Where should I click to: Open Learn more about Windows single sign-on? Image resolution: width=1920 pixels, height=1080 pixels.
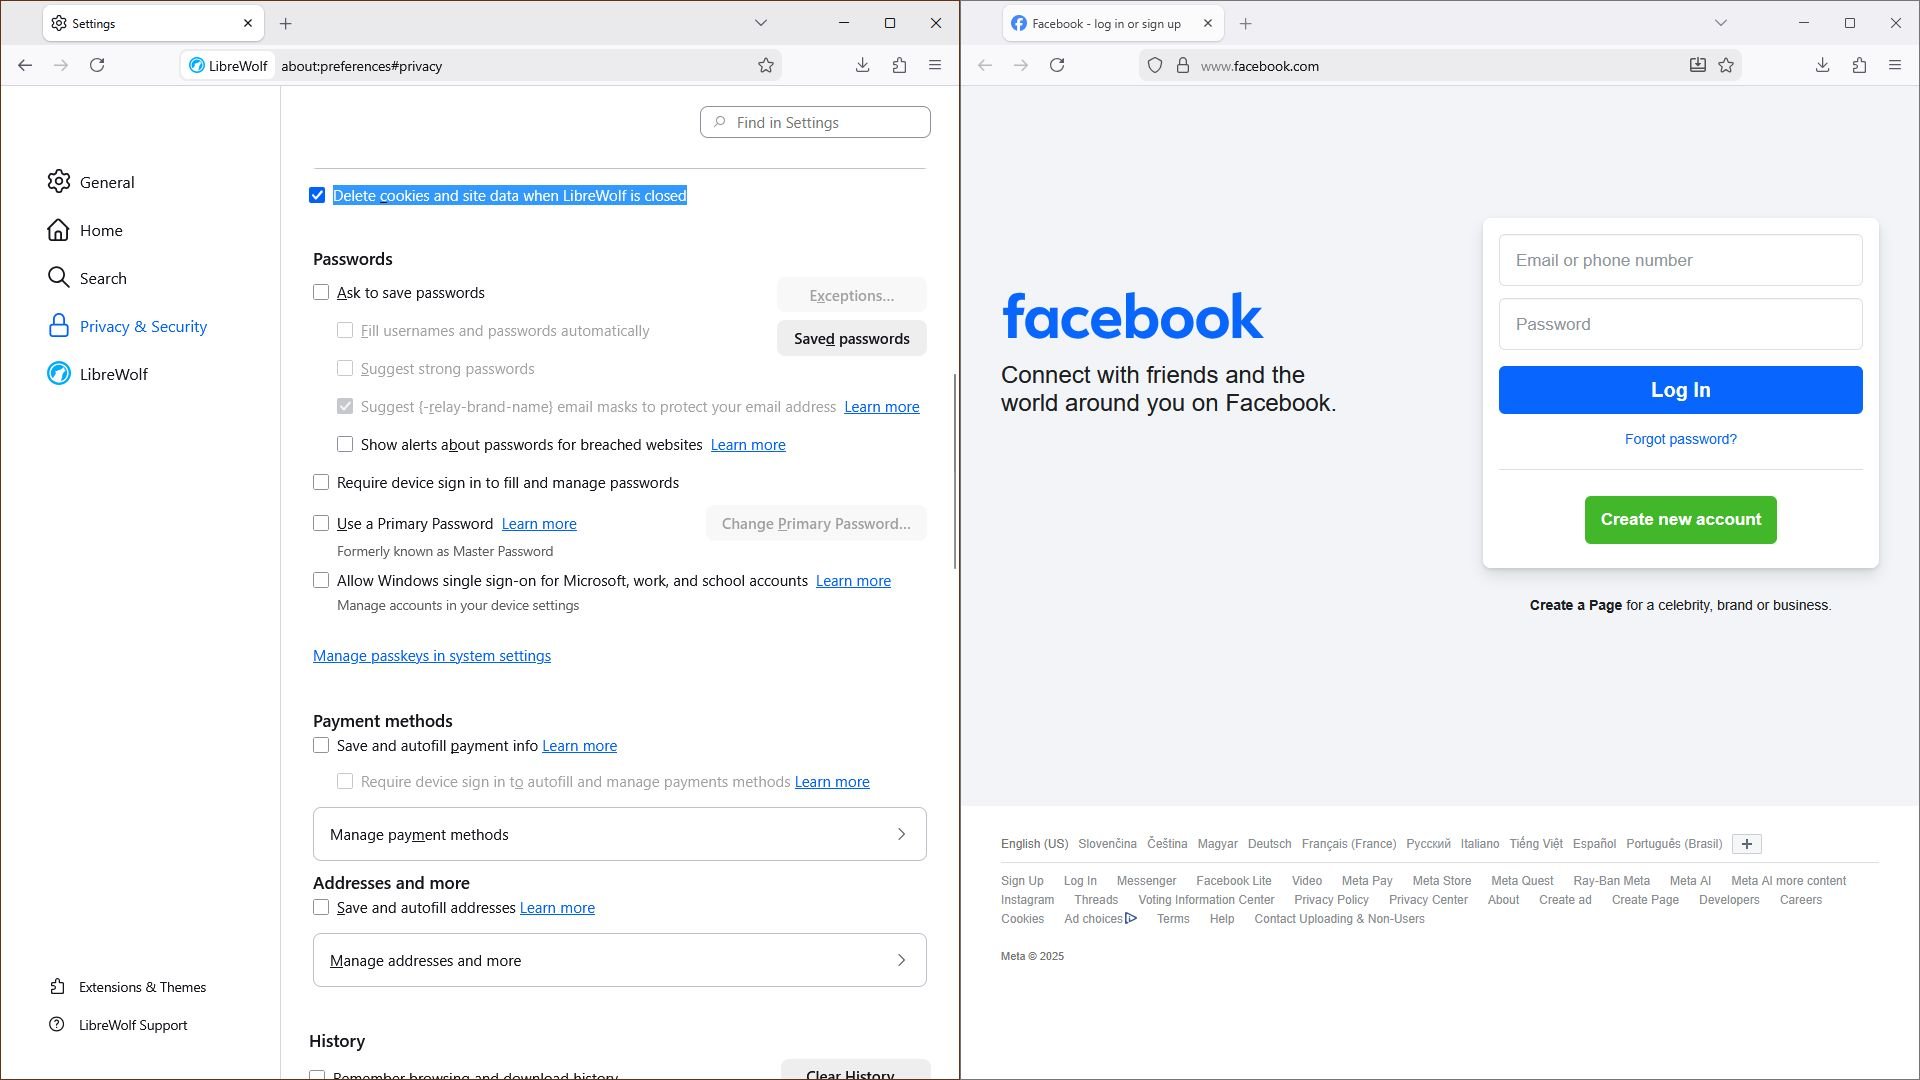853,580
